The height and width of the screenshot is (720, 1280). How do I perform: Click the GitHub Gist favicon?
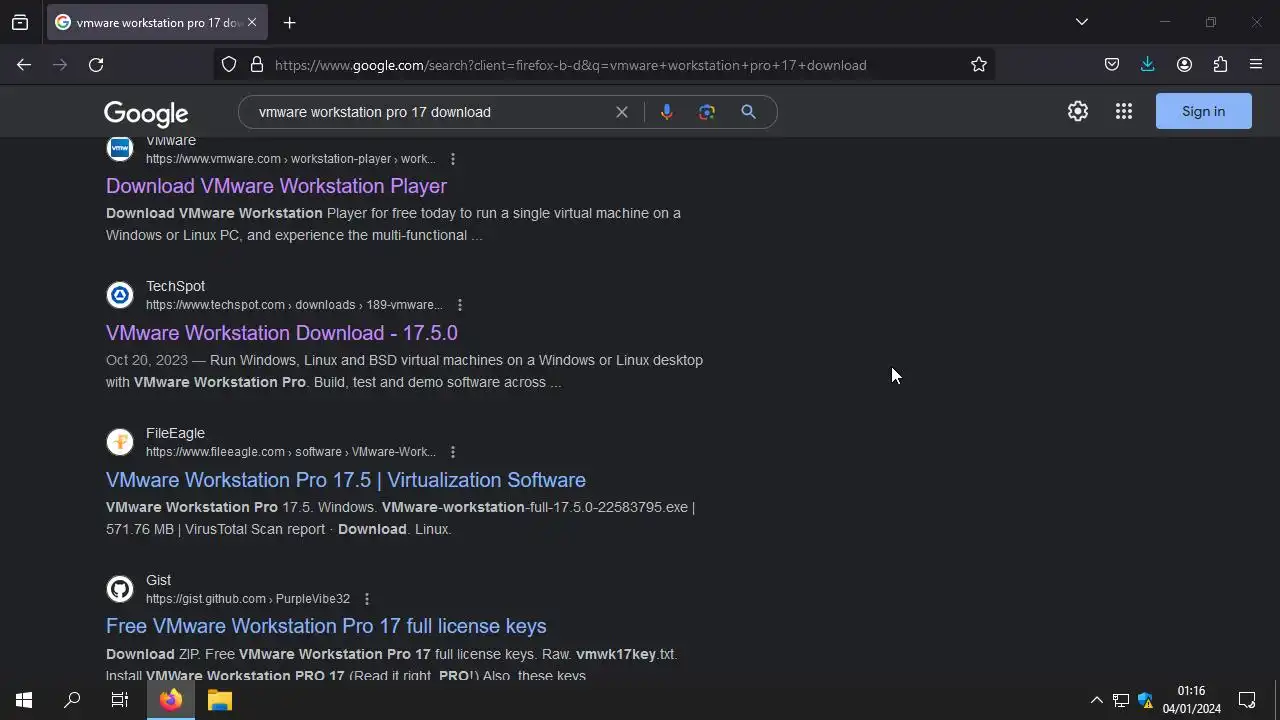[x=120, y=589]
